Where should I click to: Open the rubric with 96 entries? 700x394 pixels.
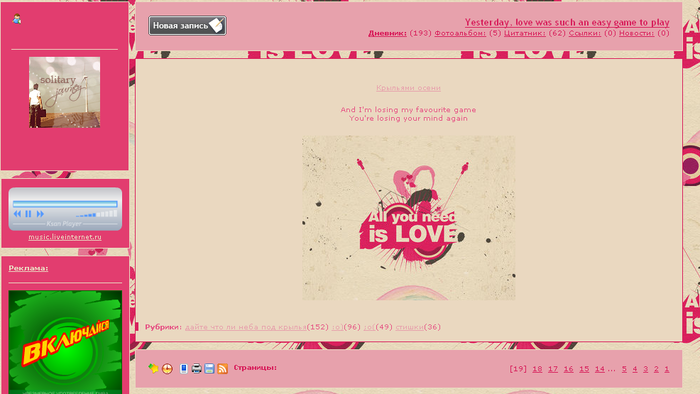point(337,327)
